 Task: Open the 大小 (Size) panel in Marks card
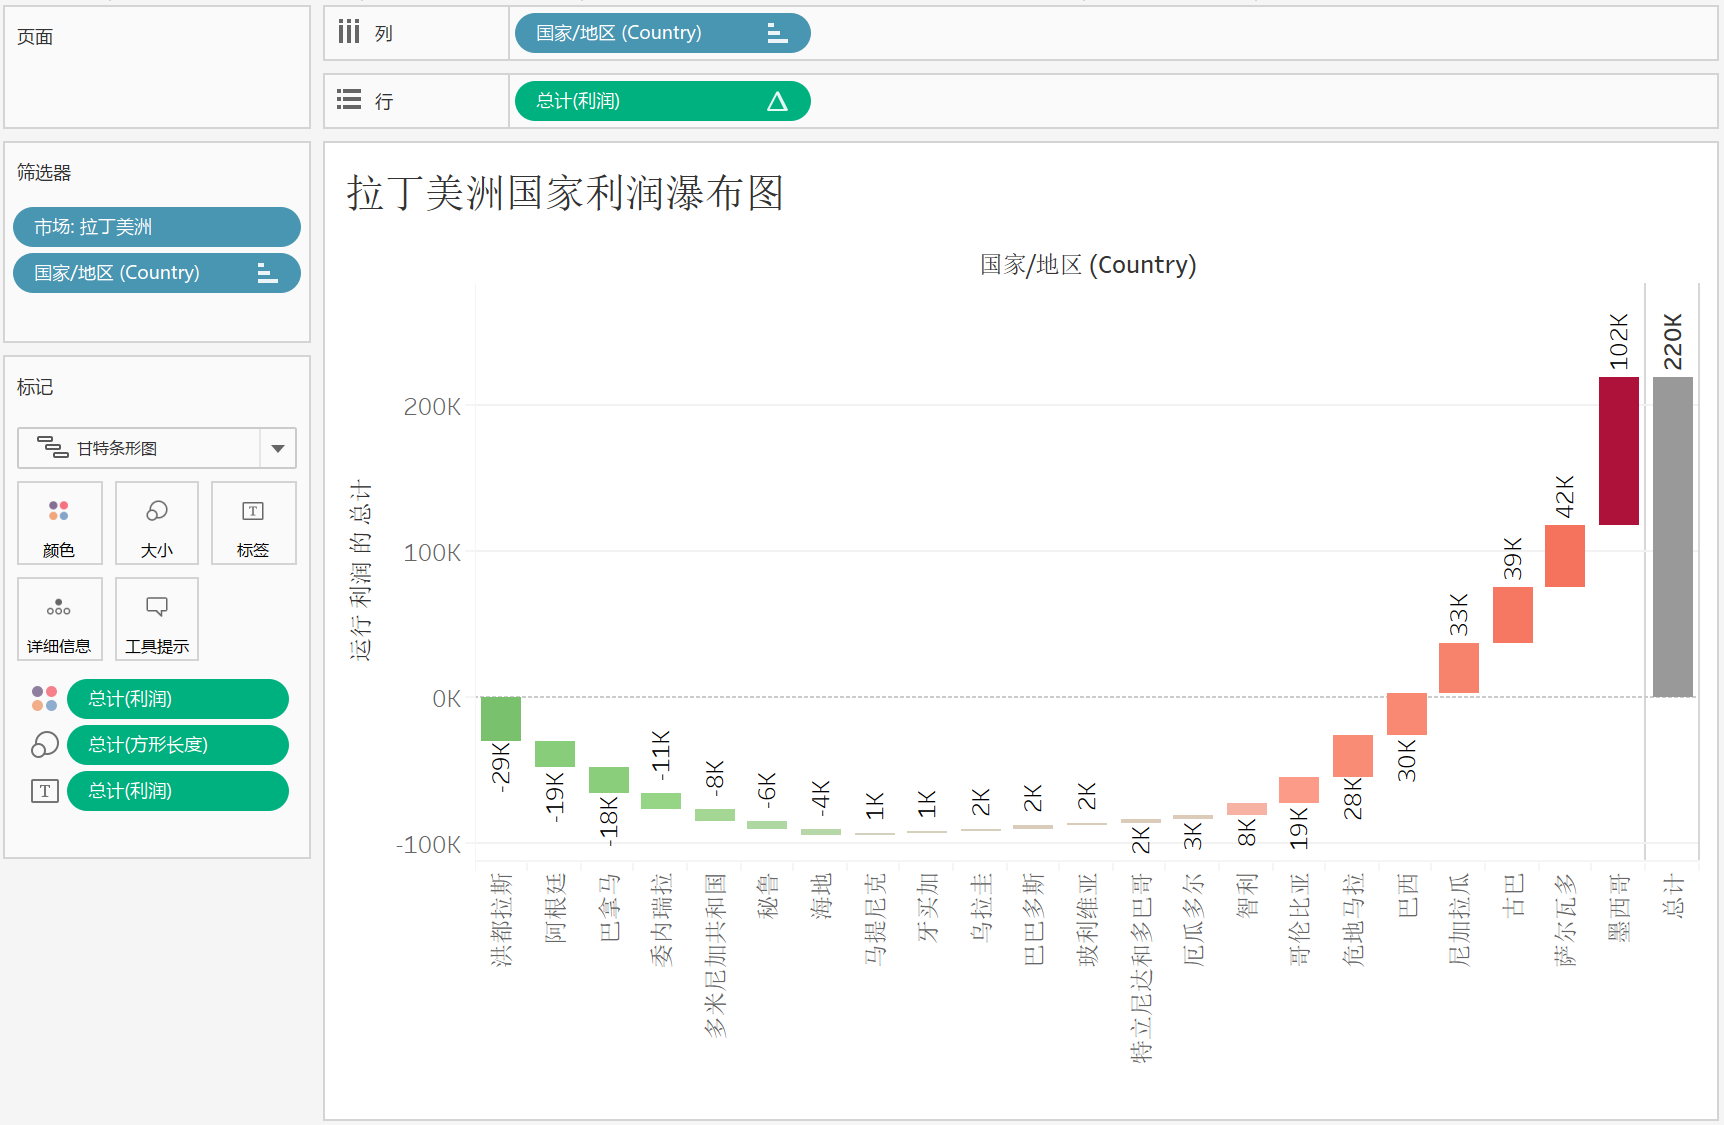coord(156,523)
